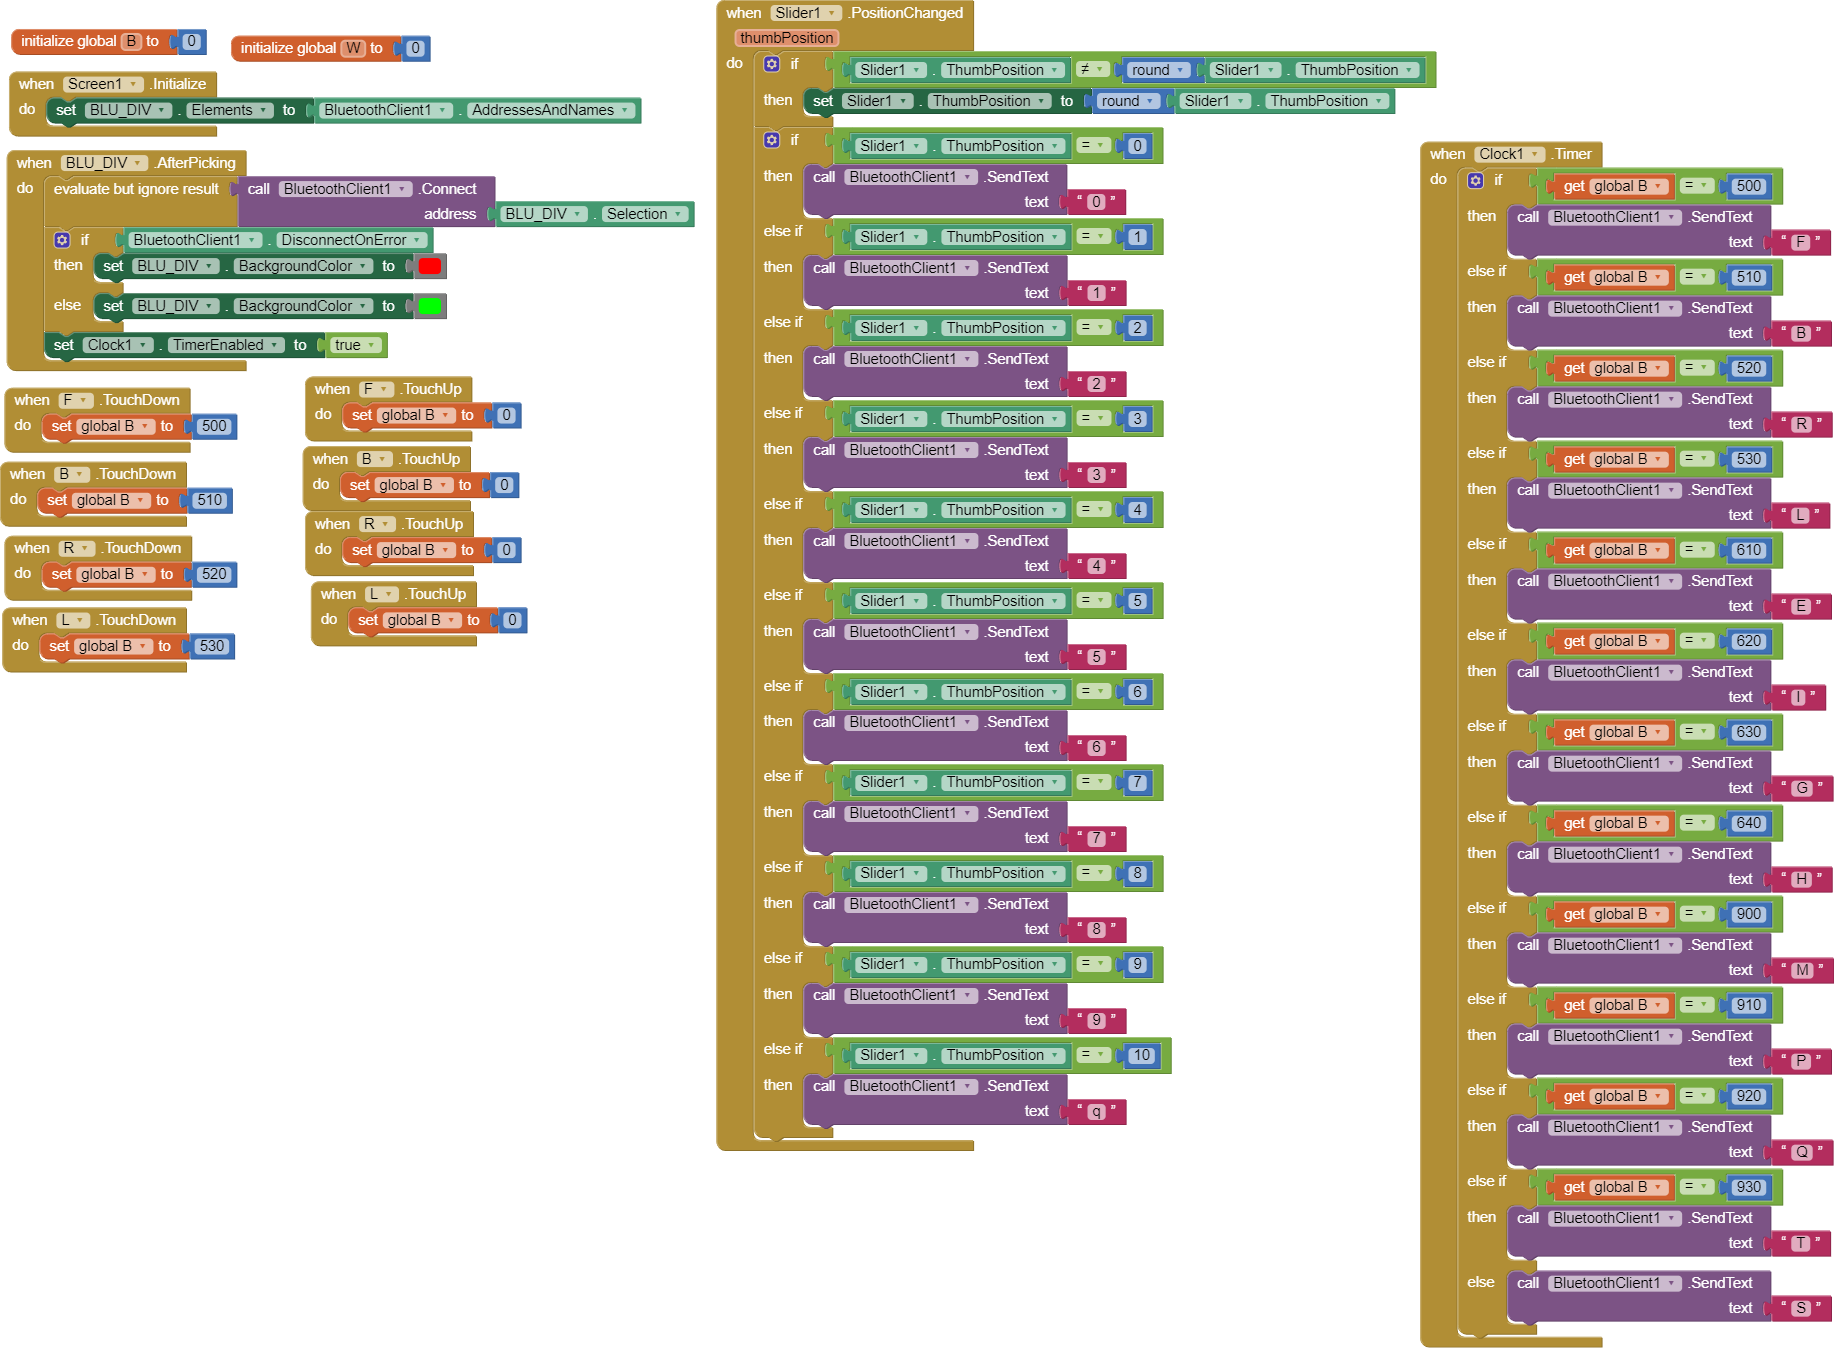Open AddressesAndNames property dropdown
Screen dimensions: 1834x1348
(551, 110)
